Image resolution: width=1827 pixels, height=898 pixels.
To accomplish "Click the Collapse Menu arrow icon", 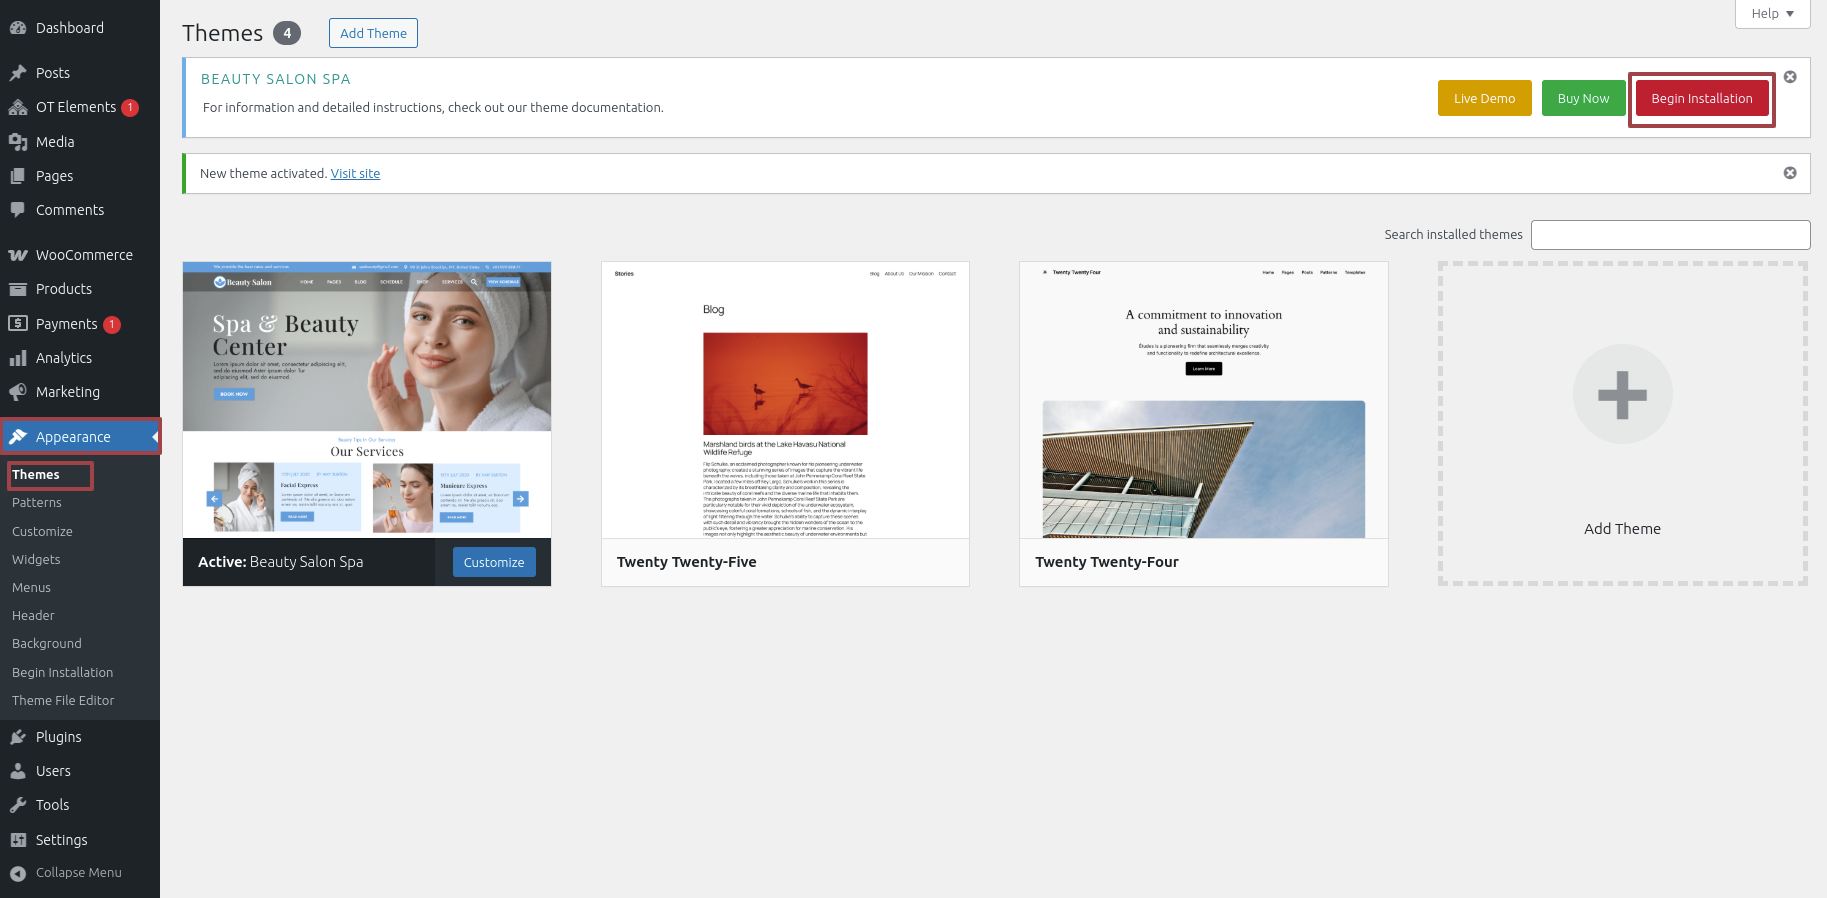I will pyautogui.click(x=18, y=873).
